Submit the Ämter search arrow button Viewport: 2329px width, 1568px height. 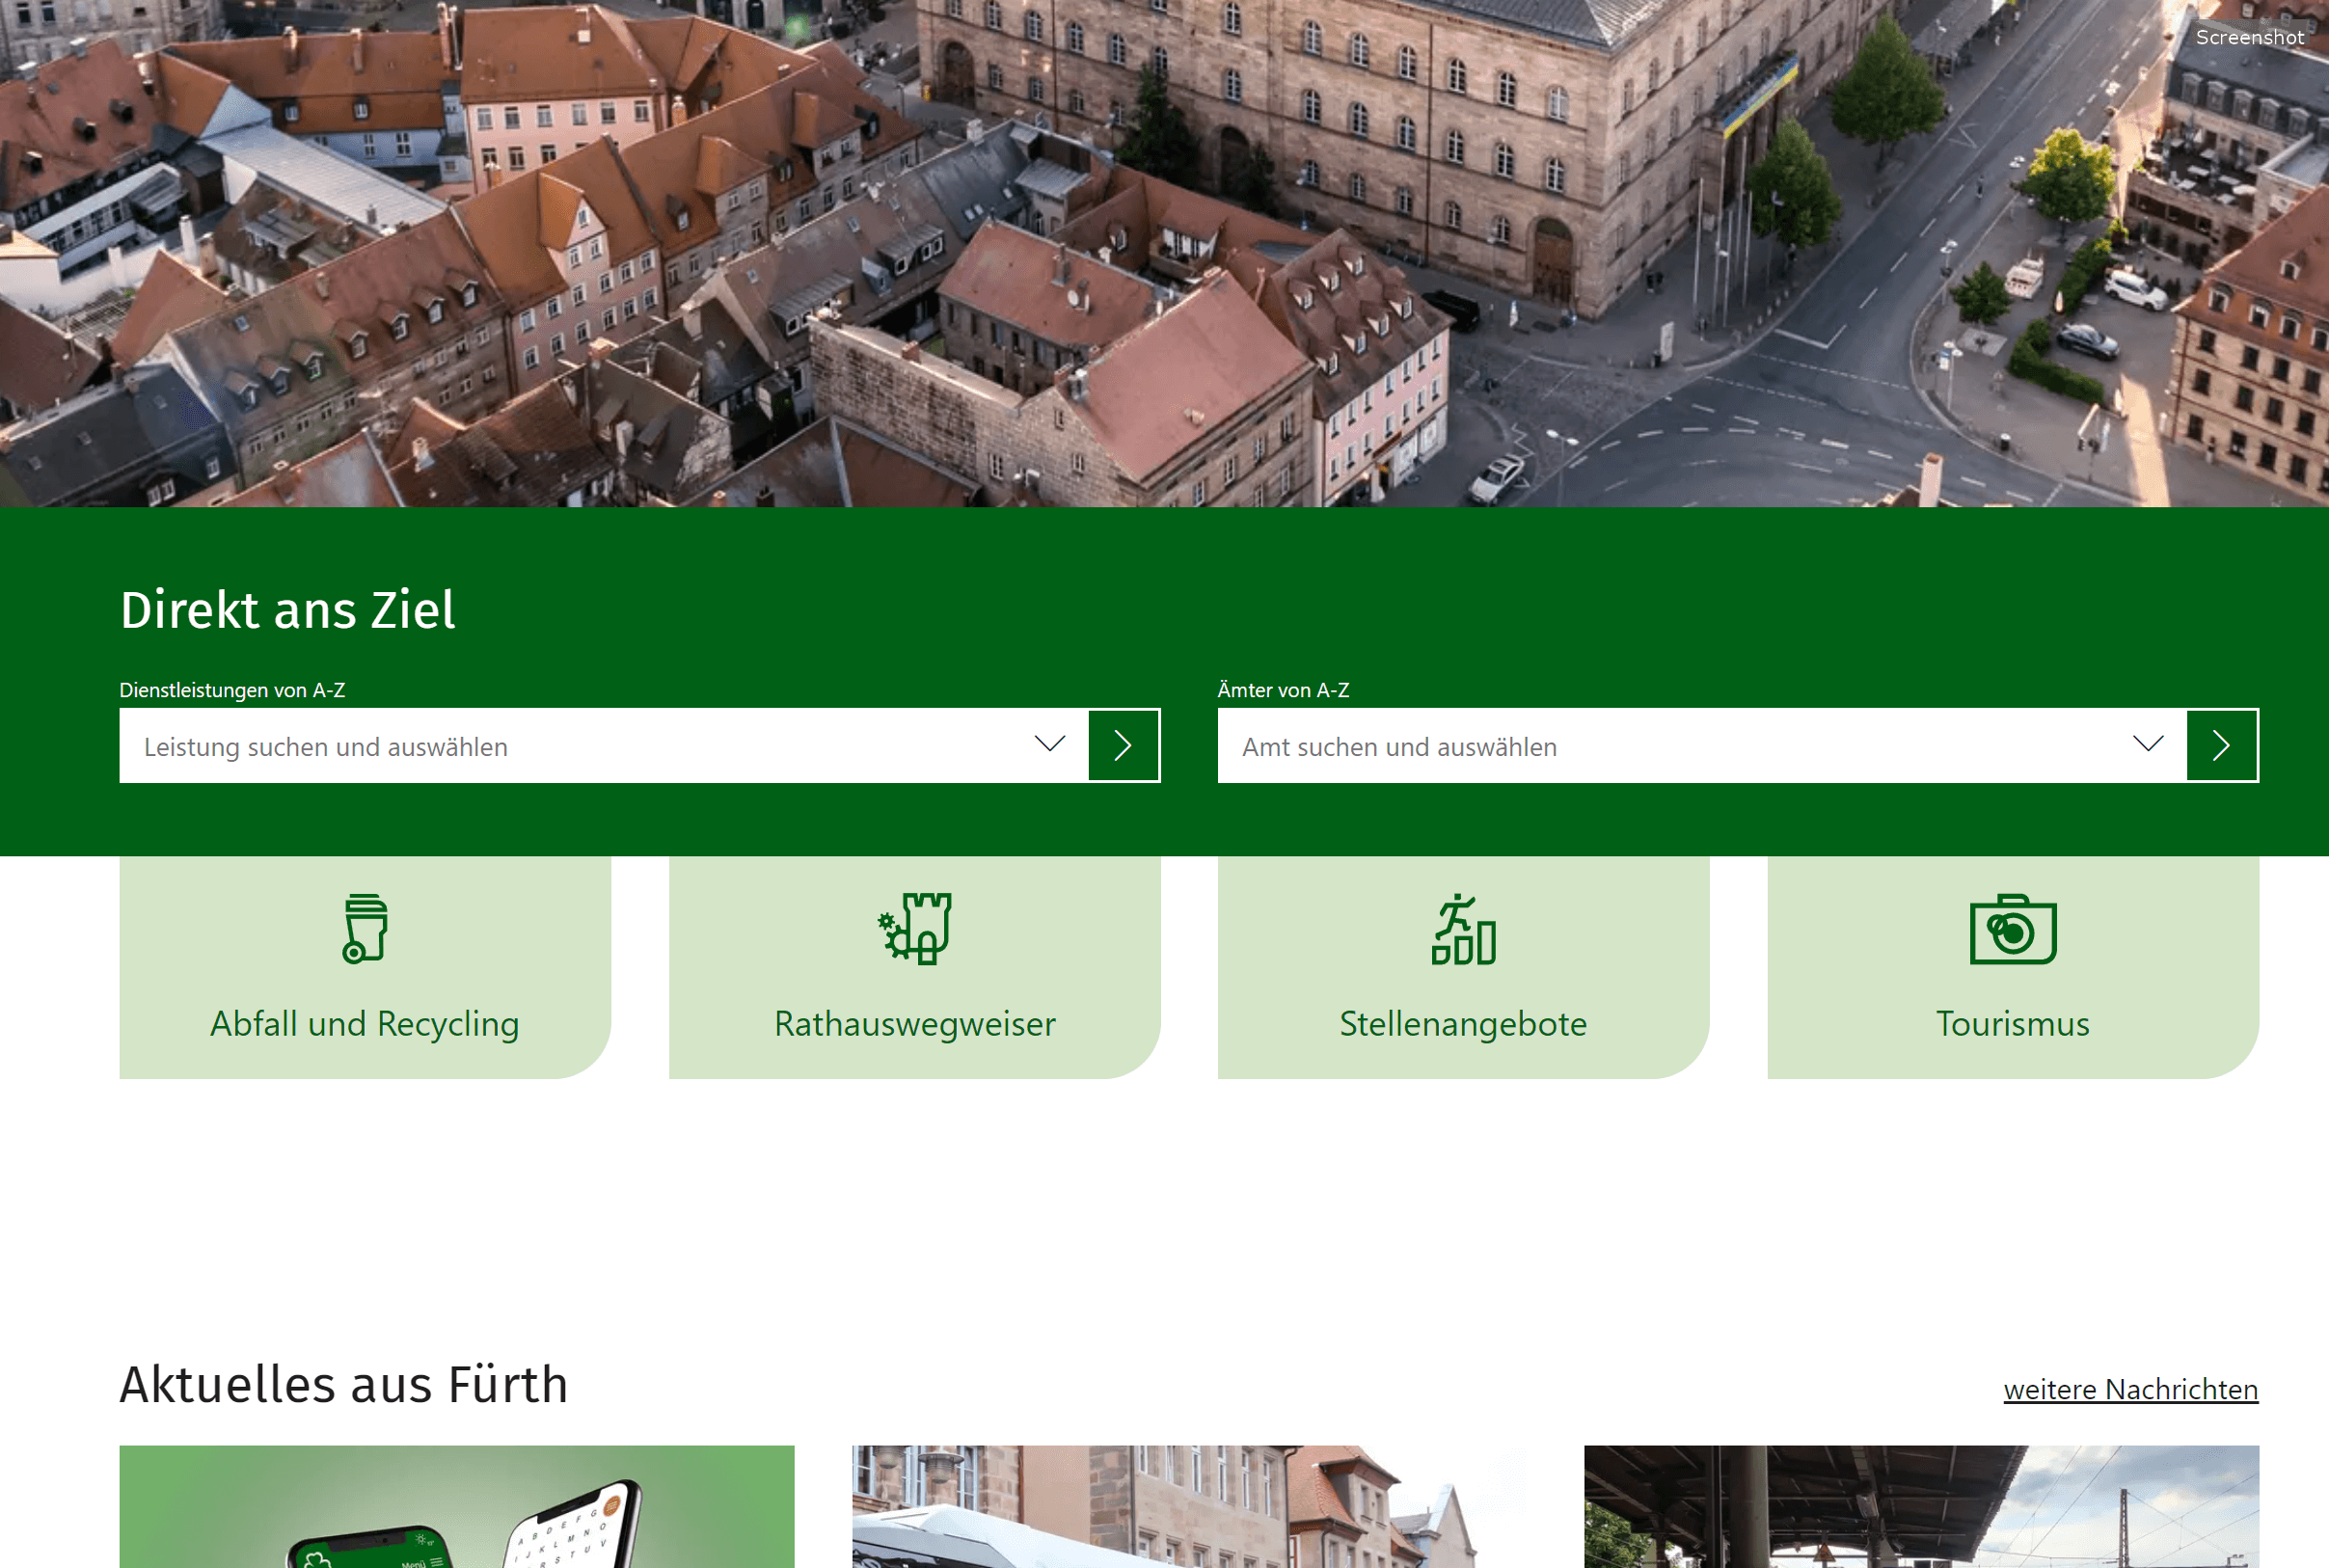(2221, 745)
